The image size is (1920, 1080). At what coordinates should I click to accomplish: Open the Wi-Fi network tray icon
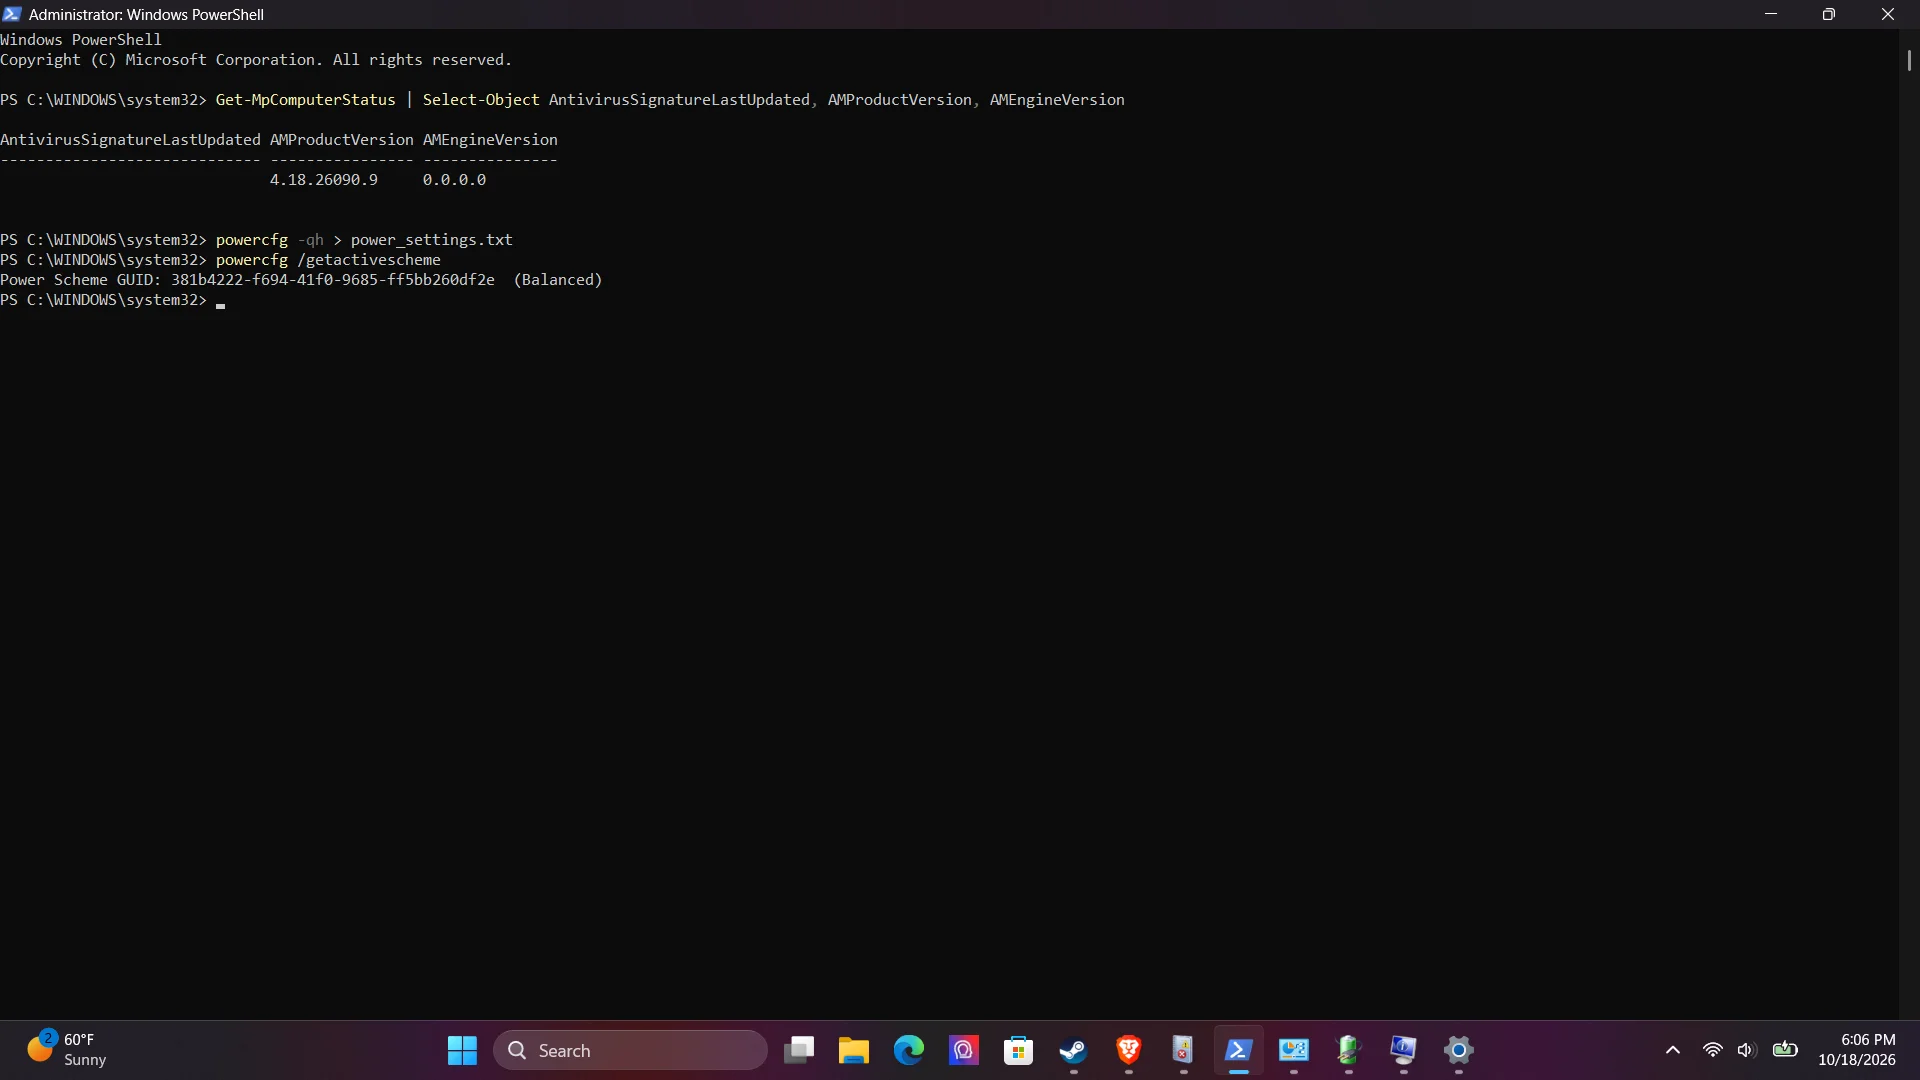point(1712,1050)
